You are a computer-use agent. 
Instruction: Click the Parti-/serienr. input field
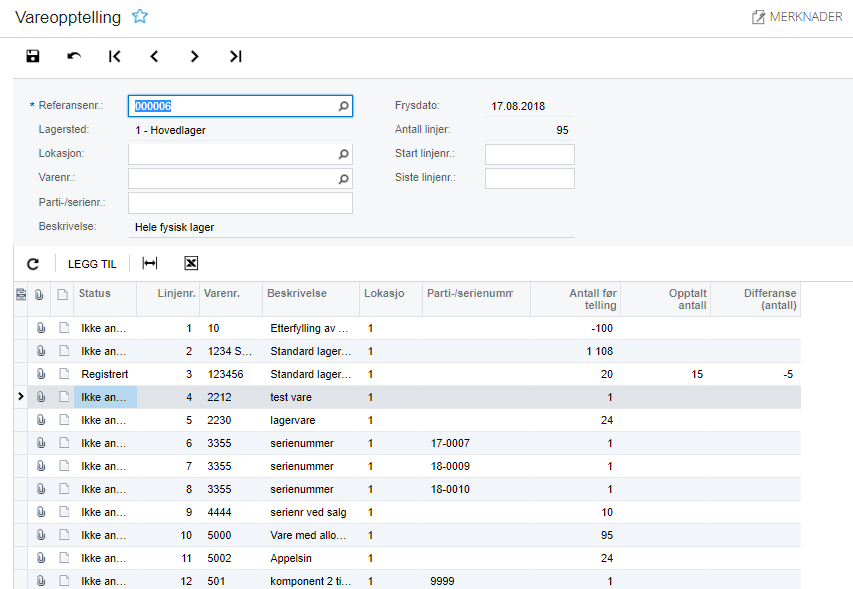pyautogui.click(x=240, y=203)
